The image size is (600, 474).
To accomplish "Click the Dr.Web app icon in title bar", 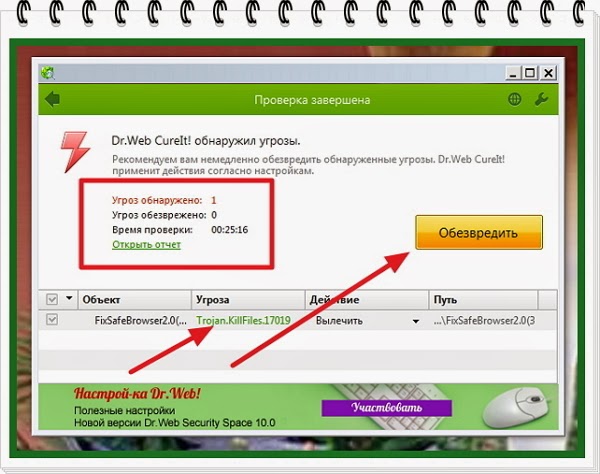I will [48, 73].
